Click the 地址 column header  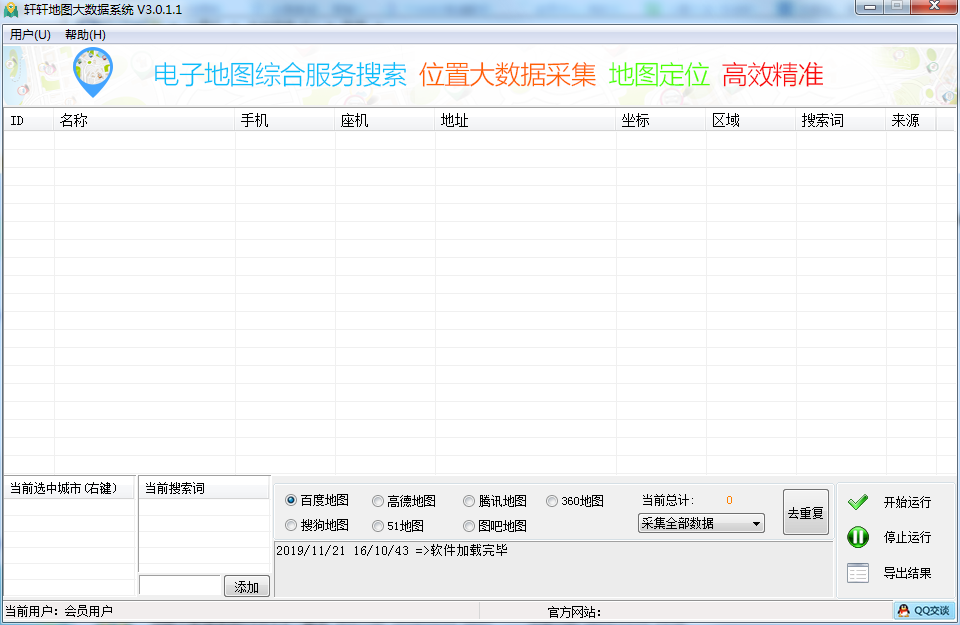click(x=525, y=121)
